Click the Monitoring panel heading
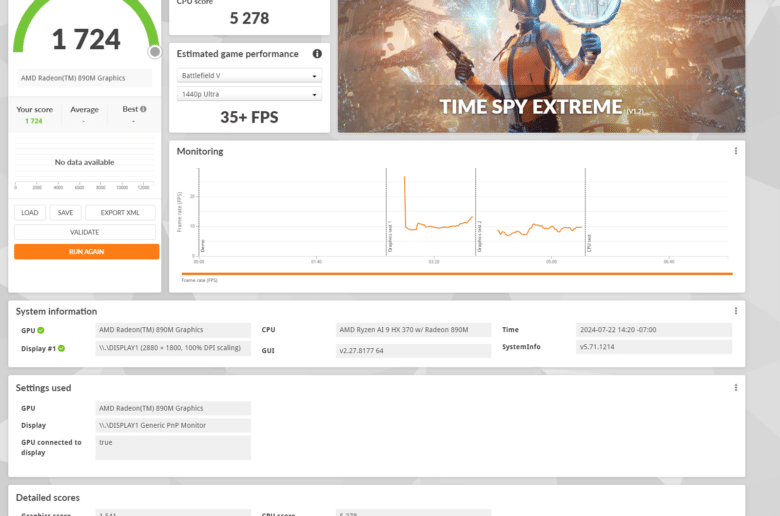780x516 pixels. 200,151
